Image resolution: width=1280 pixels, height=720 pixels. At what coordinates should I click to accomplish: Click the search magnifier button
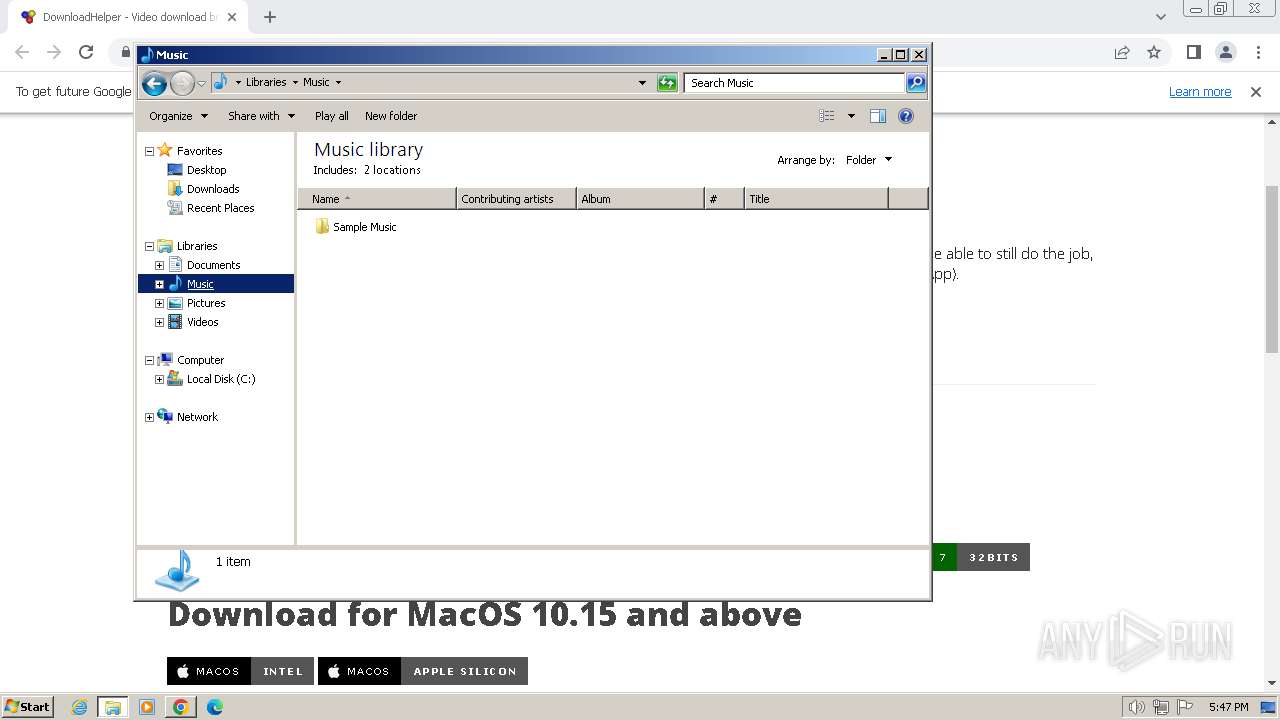(x=916, y=83)
